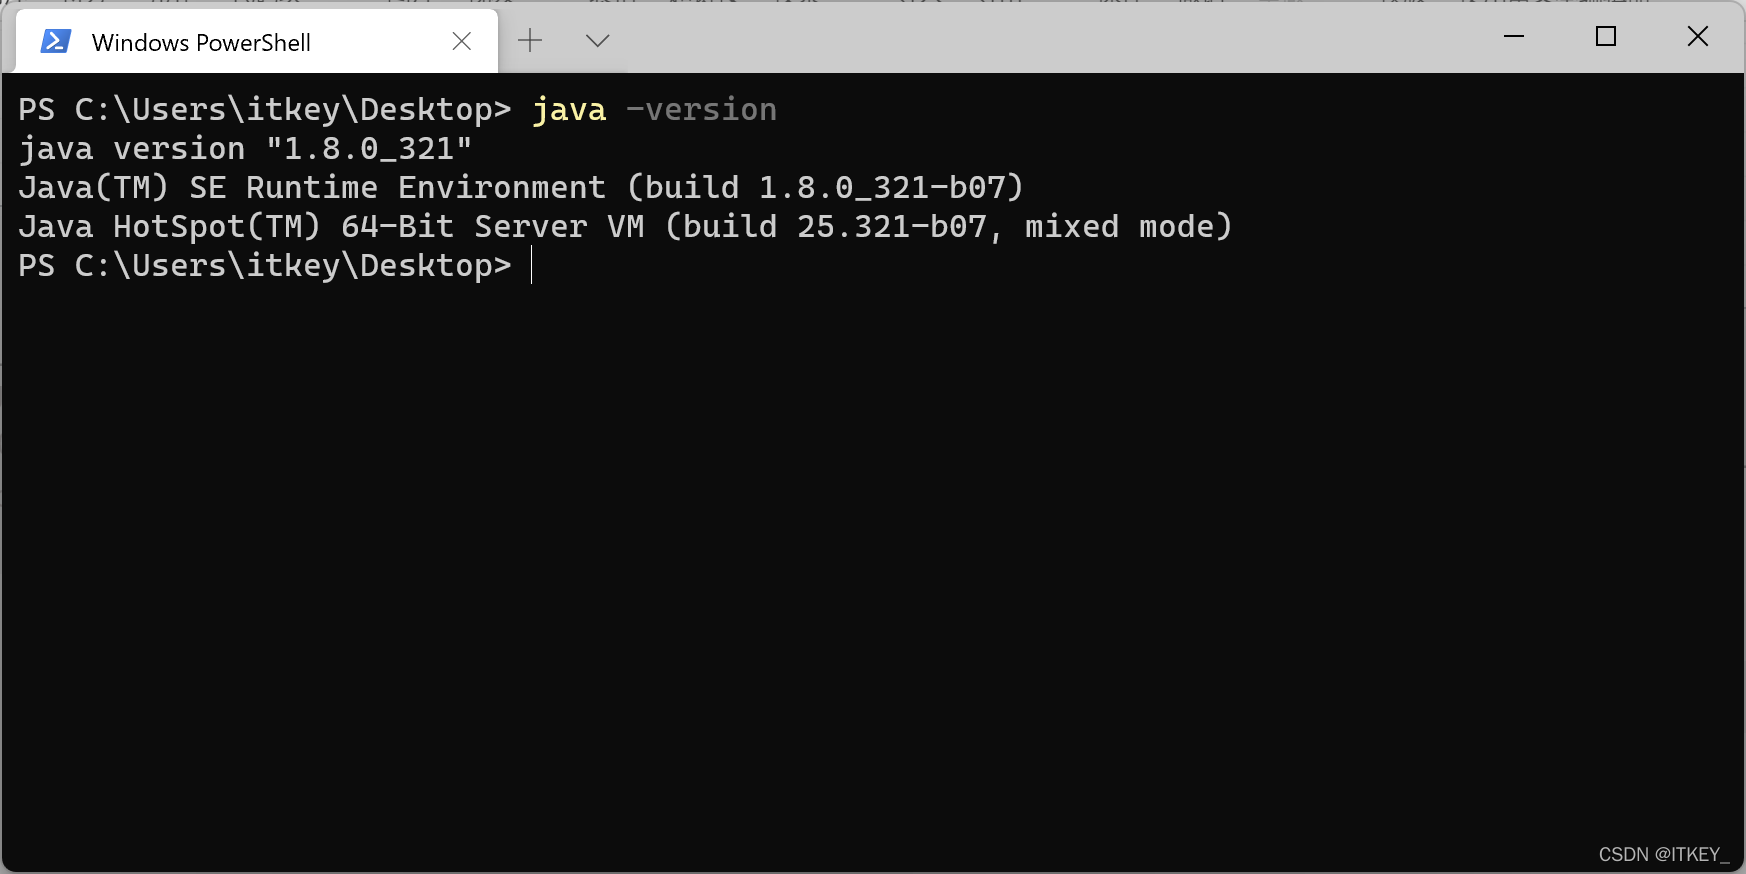Click the last PS C:\Users\itkey\Desktop> prompt
The image size is (1746, 874).
(x=264, y=266)
